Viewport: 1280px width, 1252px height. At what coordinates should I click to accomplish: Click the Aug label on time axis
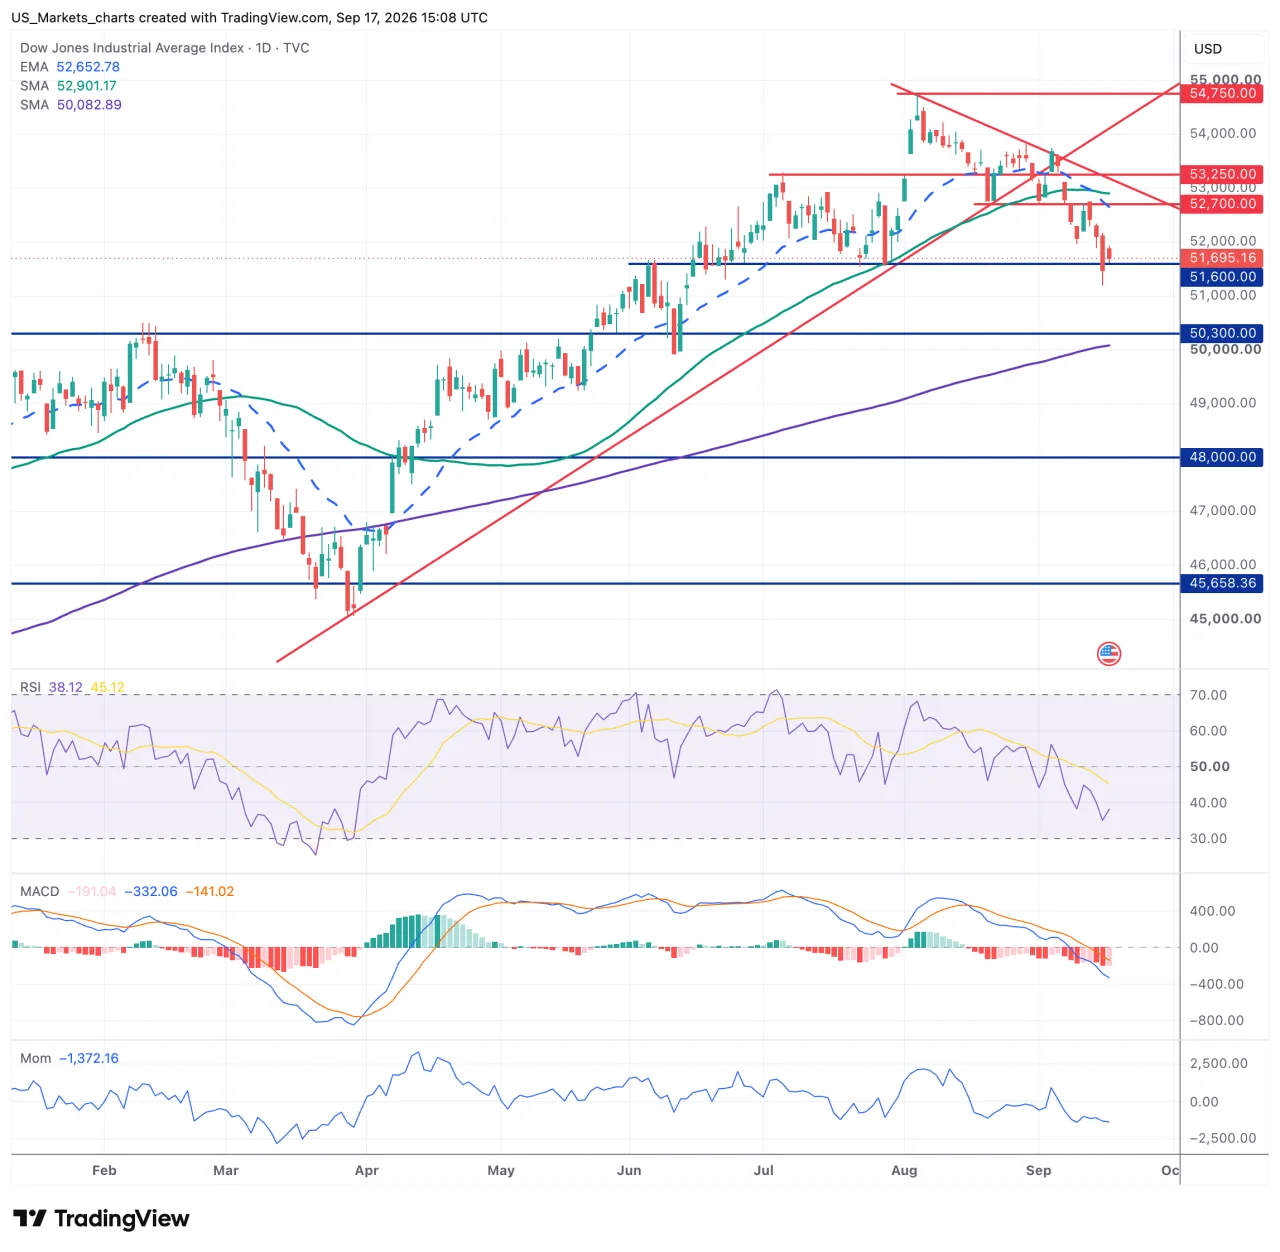(x=904, y=1171)
